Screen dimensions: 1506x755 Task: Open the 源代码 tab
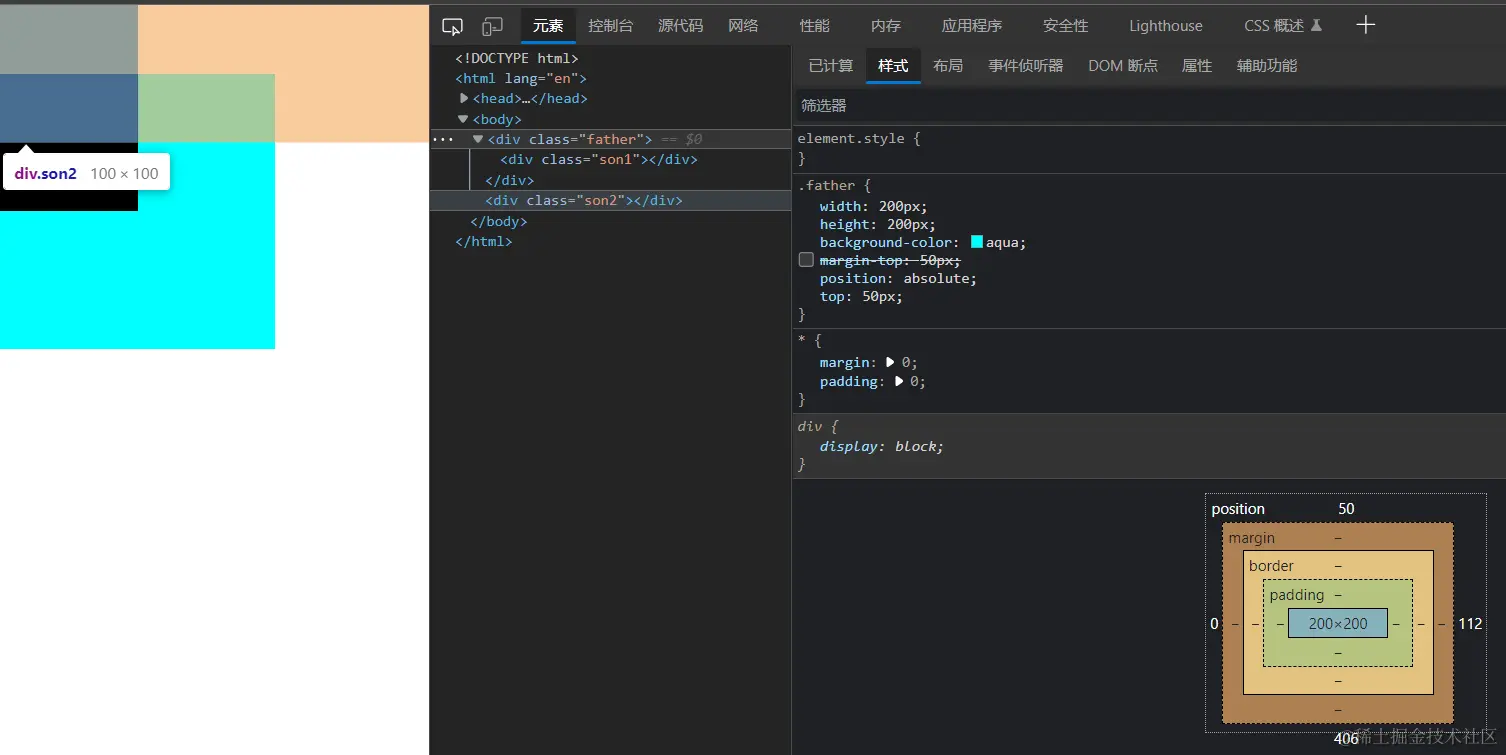(680, 26)
